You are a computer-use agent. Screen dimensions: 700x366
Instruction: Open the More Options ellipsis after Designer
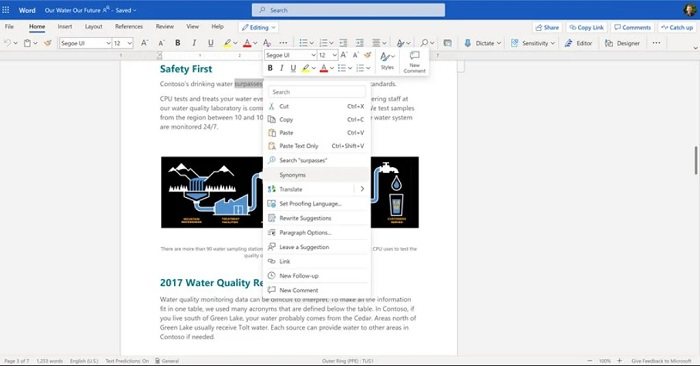coord(656,43)
